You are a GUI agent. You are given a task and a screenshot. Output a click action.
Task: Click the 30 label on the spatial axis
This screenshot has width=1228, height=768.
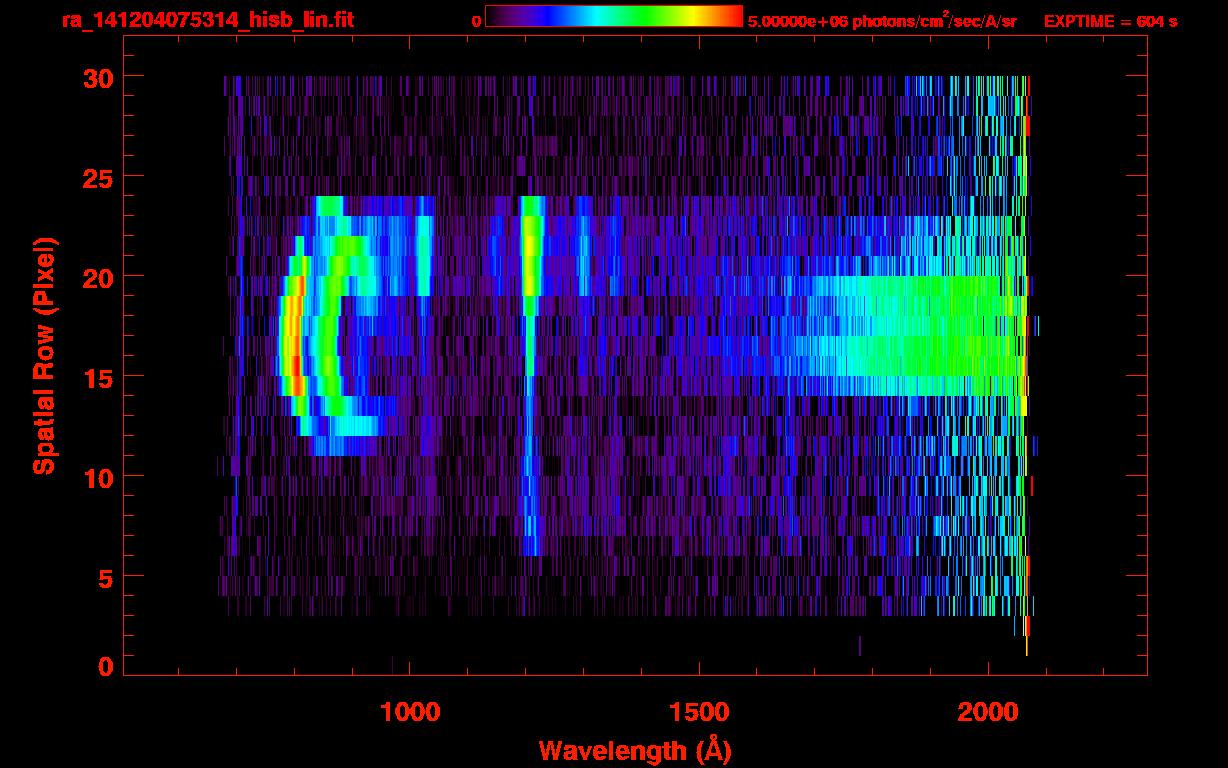pyautogui.click(x=97, y=77)
